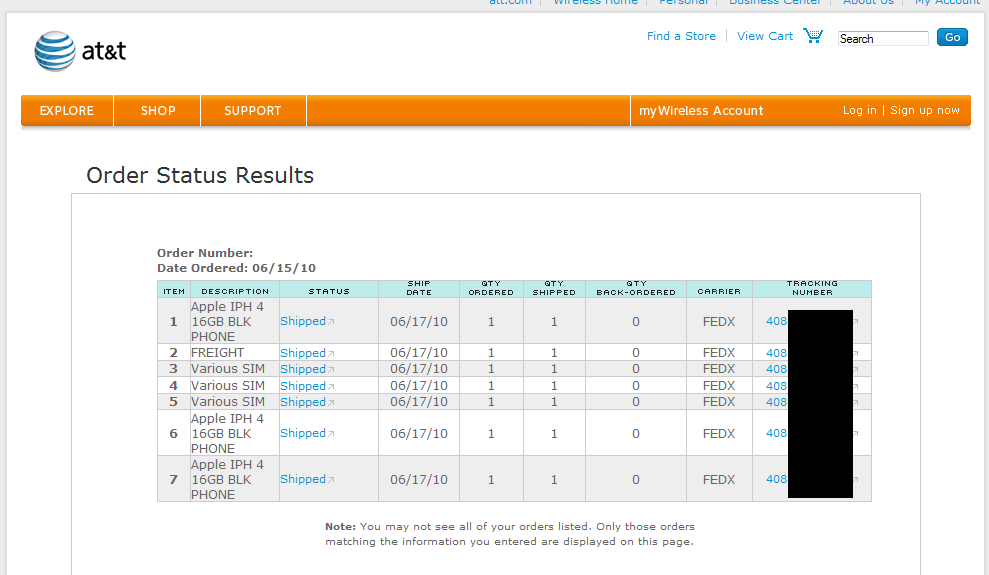Click ship date 06/17/10 in item 2 row

coord(419,353)
